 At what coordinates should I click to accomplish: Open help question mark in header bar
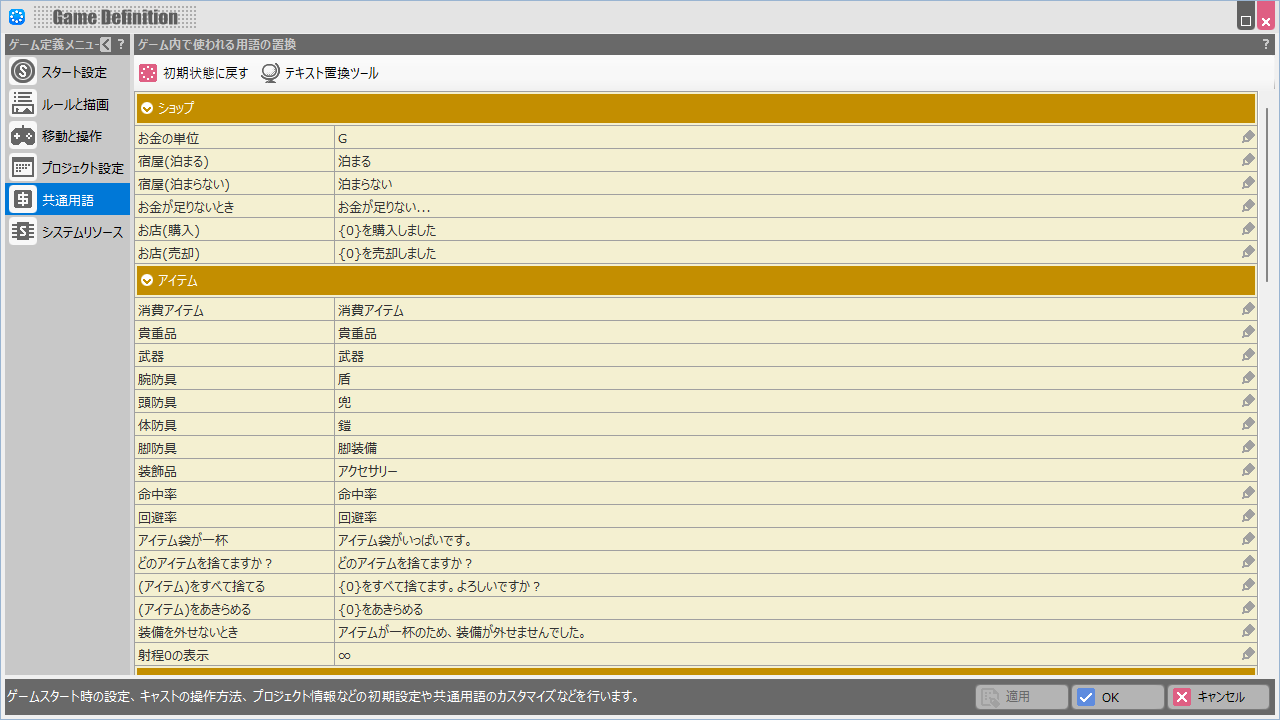1265,44
